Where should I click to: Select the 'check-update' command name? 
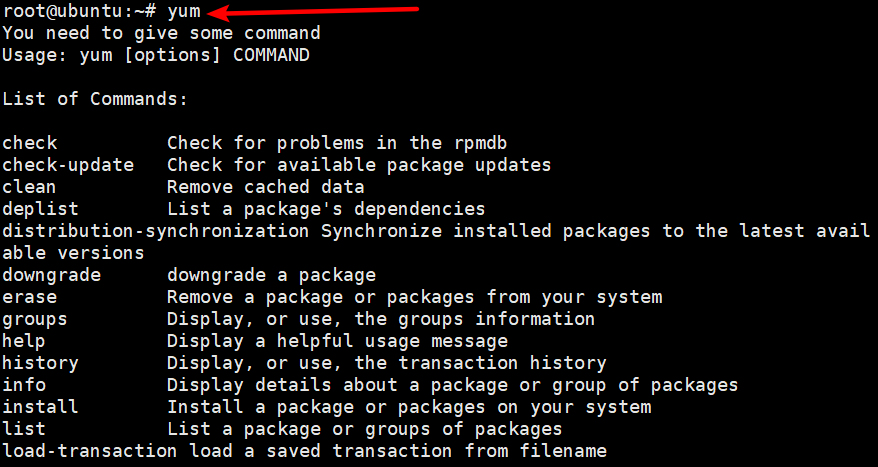[x=68, y=165]
